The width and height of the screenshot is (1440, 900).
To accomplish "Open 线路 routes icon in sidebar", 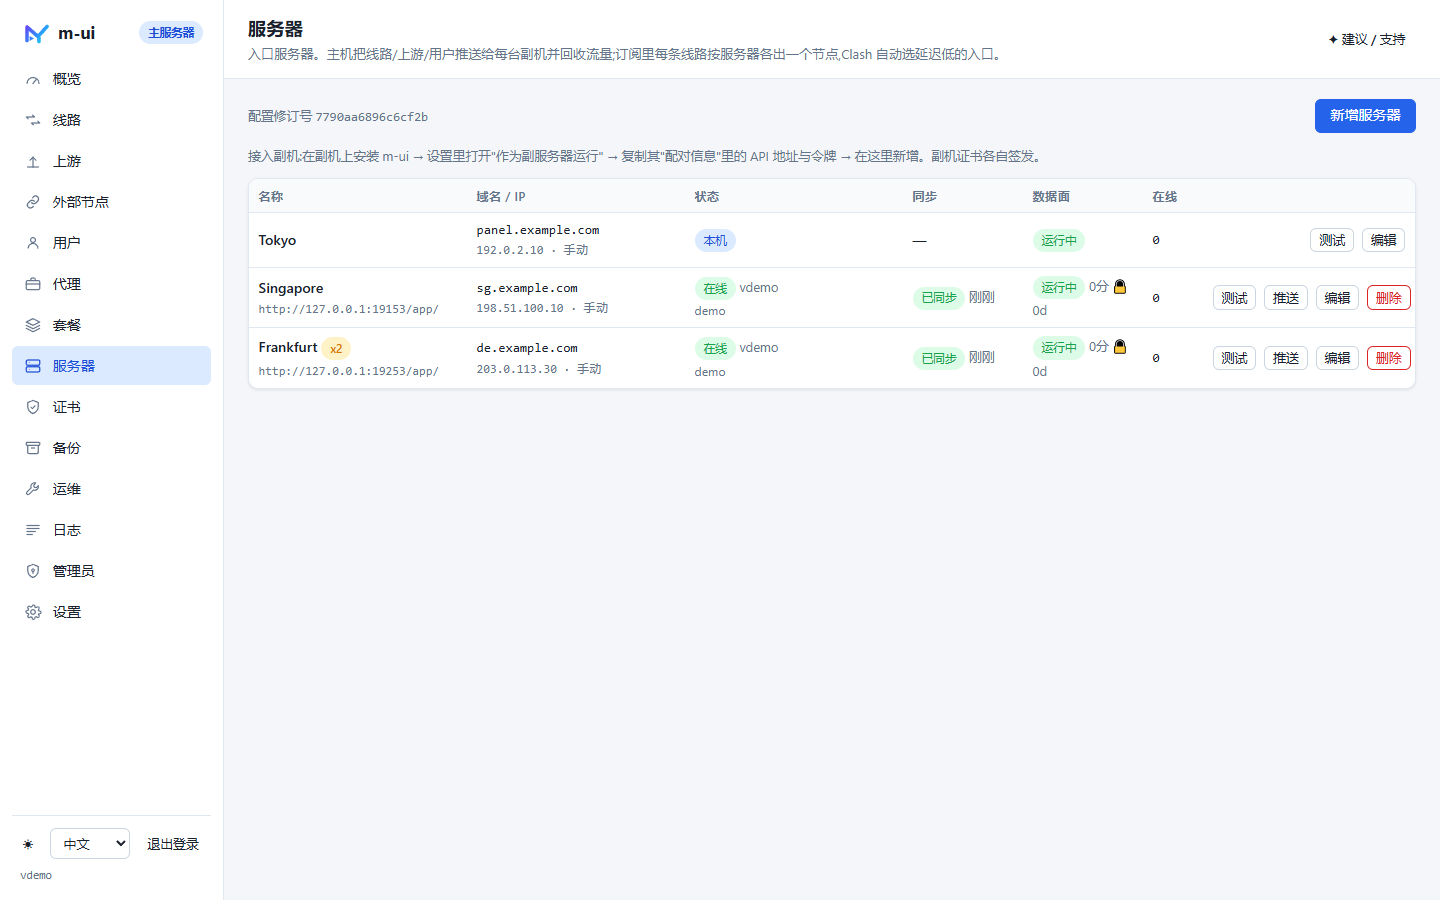I will [x=33, y=121].
